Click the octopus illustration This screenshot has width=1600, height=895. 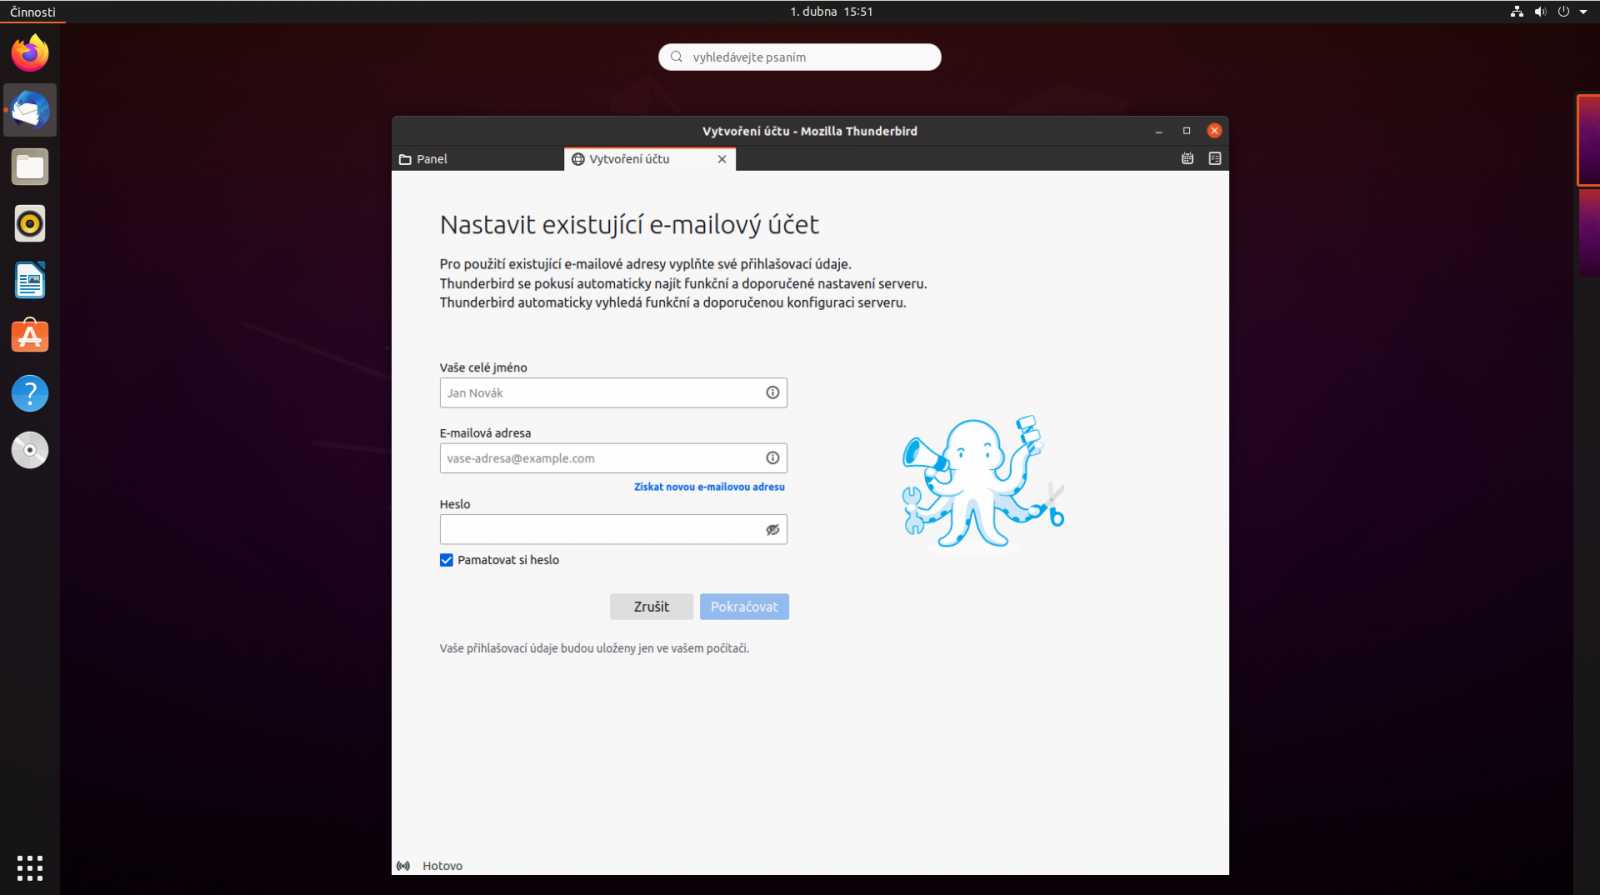point(983,483)
